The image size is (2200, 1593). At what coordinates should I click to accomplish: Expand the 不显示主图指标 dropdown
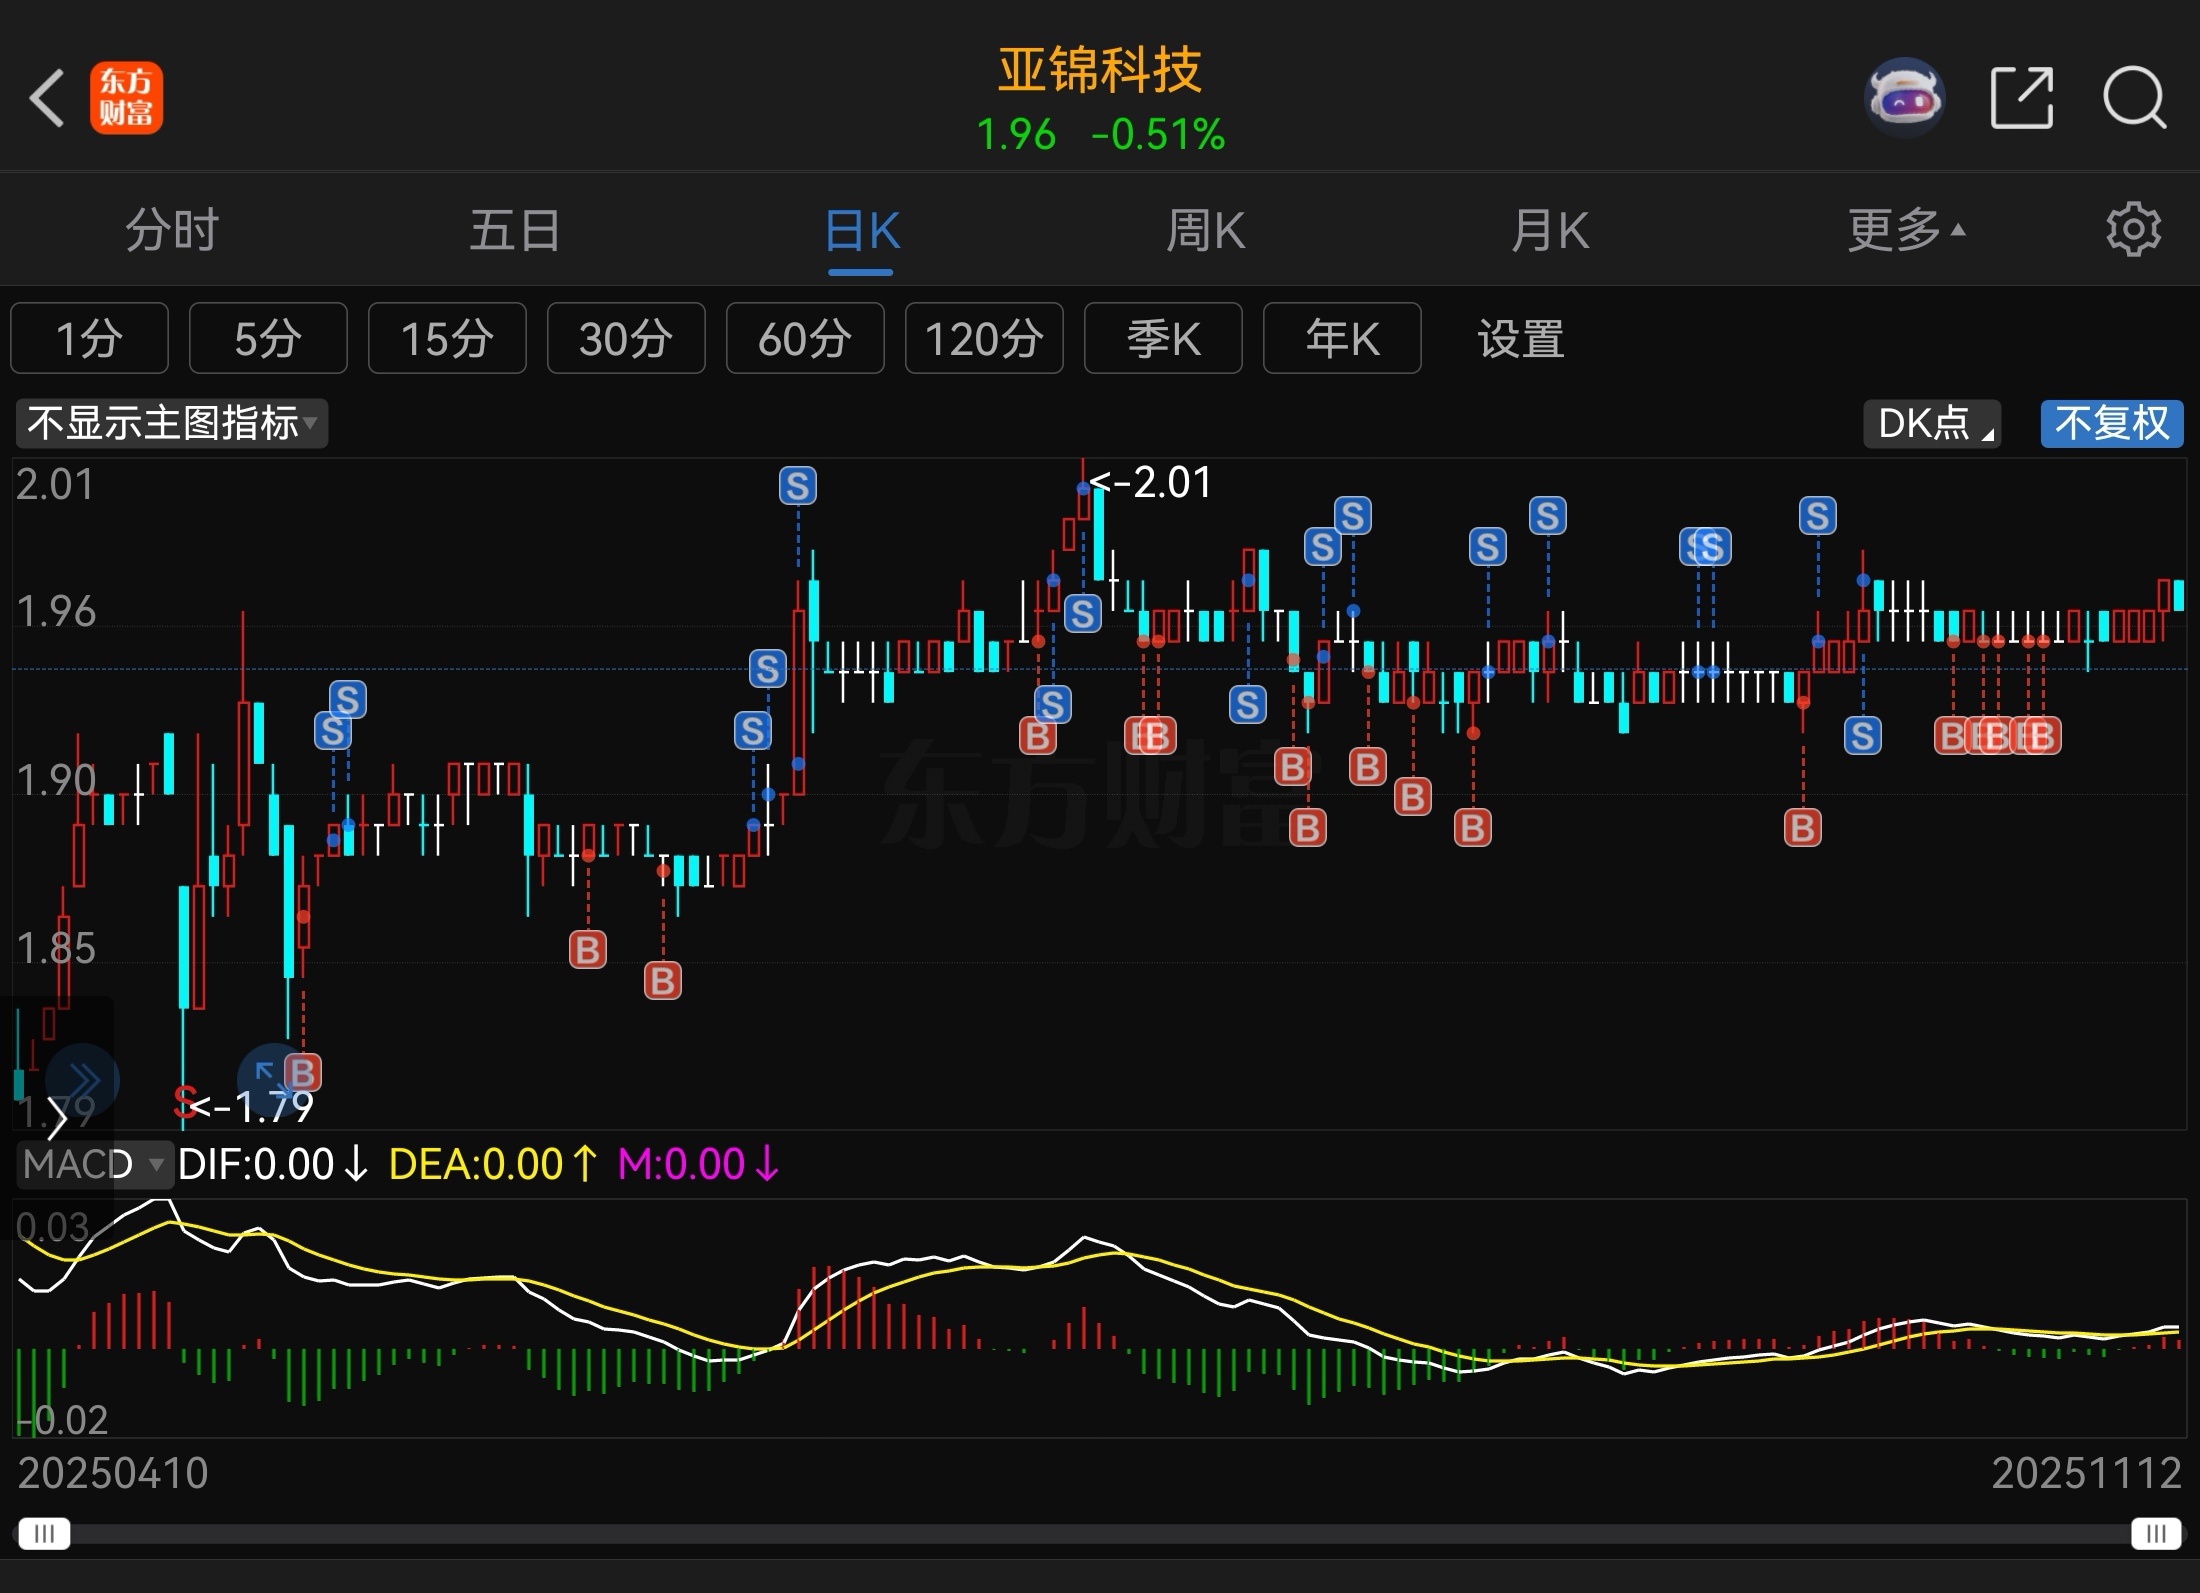[x=171, y=423]
